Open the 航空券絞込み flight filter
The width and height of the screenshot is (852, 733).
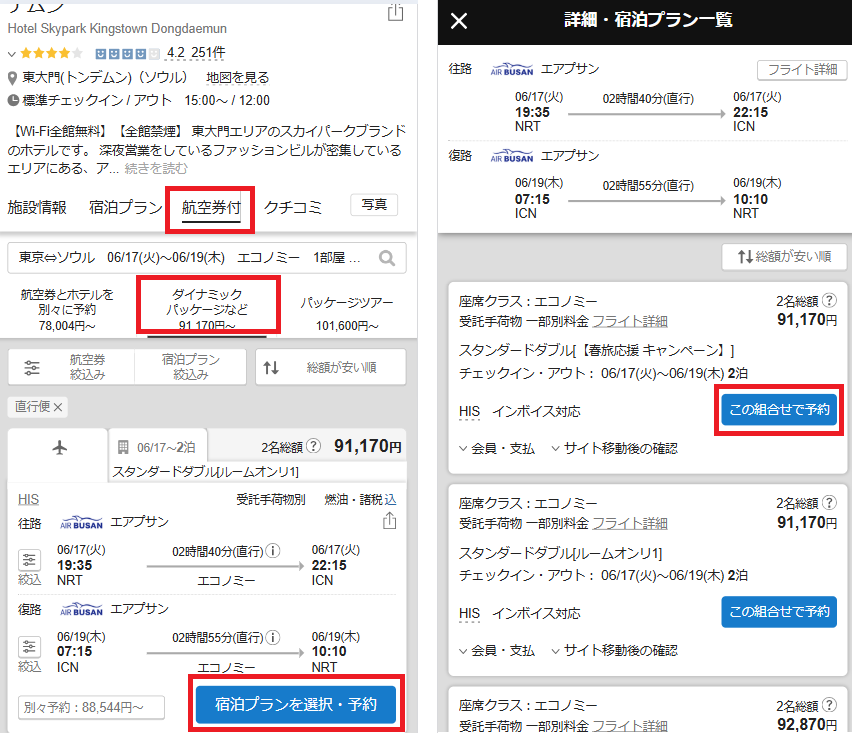(71, 367)
